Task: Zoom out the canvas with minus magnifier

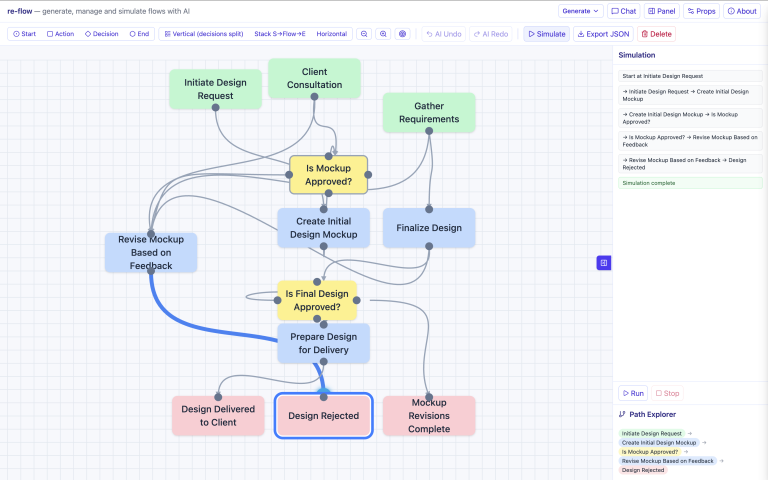Action: (x=364, y=34)
